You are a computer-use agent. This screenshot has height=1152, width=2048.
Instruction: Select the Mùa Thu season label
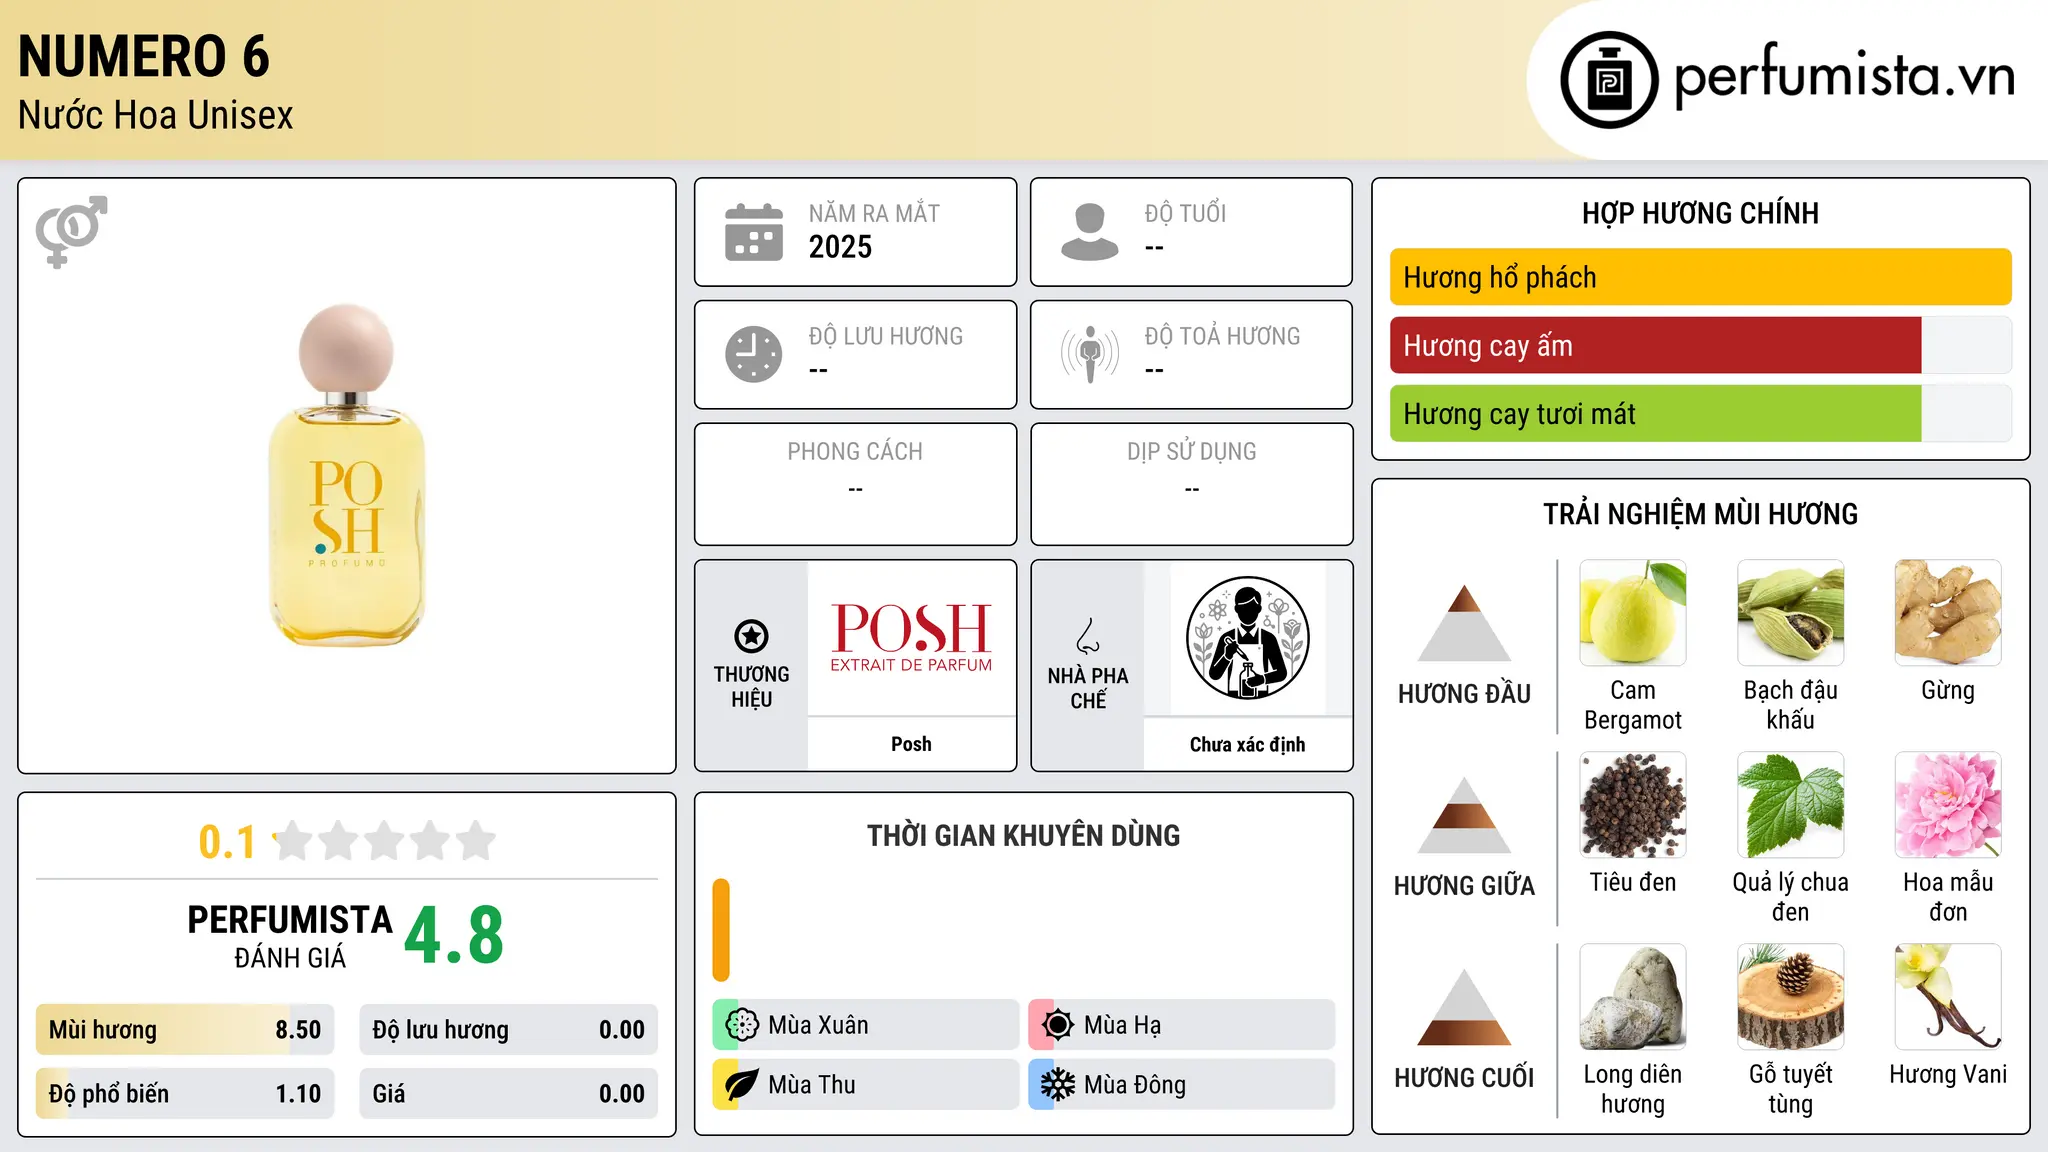tap(812, 1085)
